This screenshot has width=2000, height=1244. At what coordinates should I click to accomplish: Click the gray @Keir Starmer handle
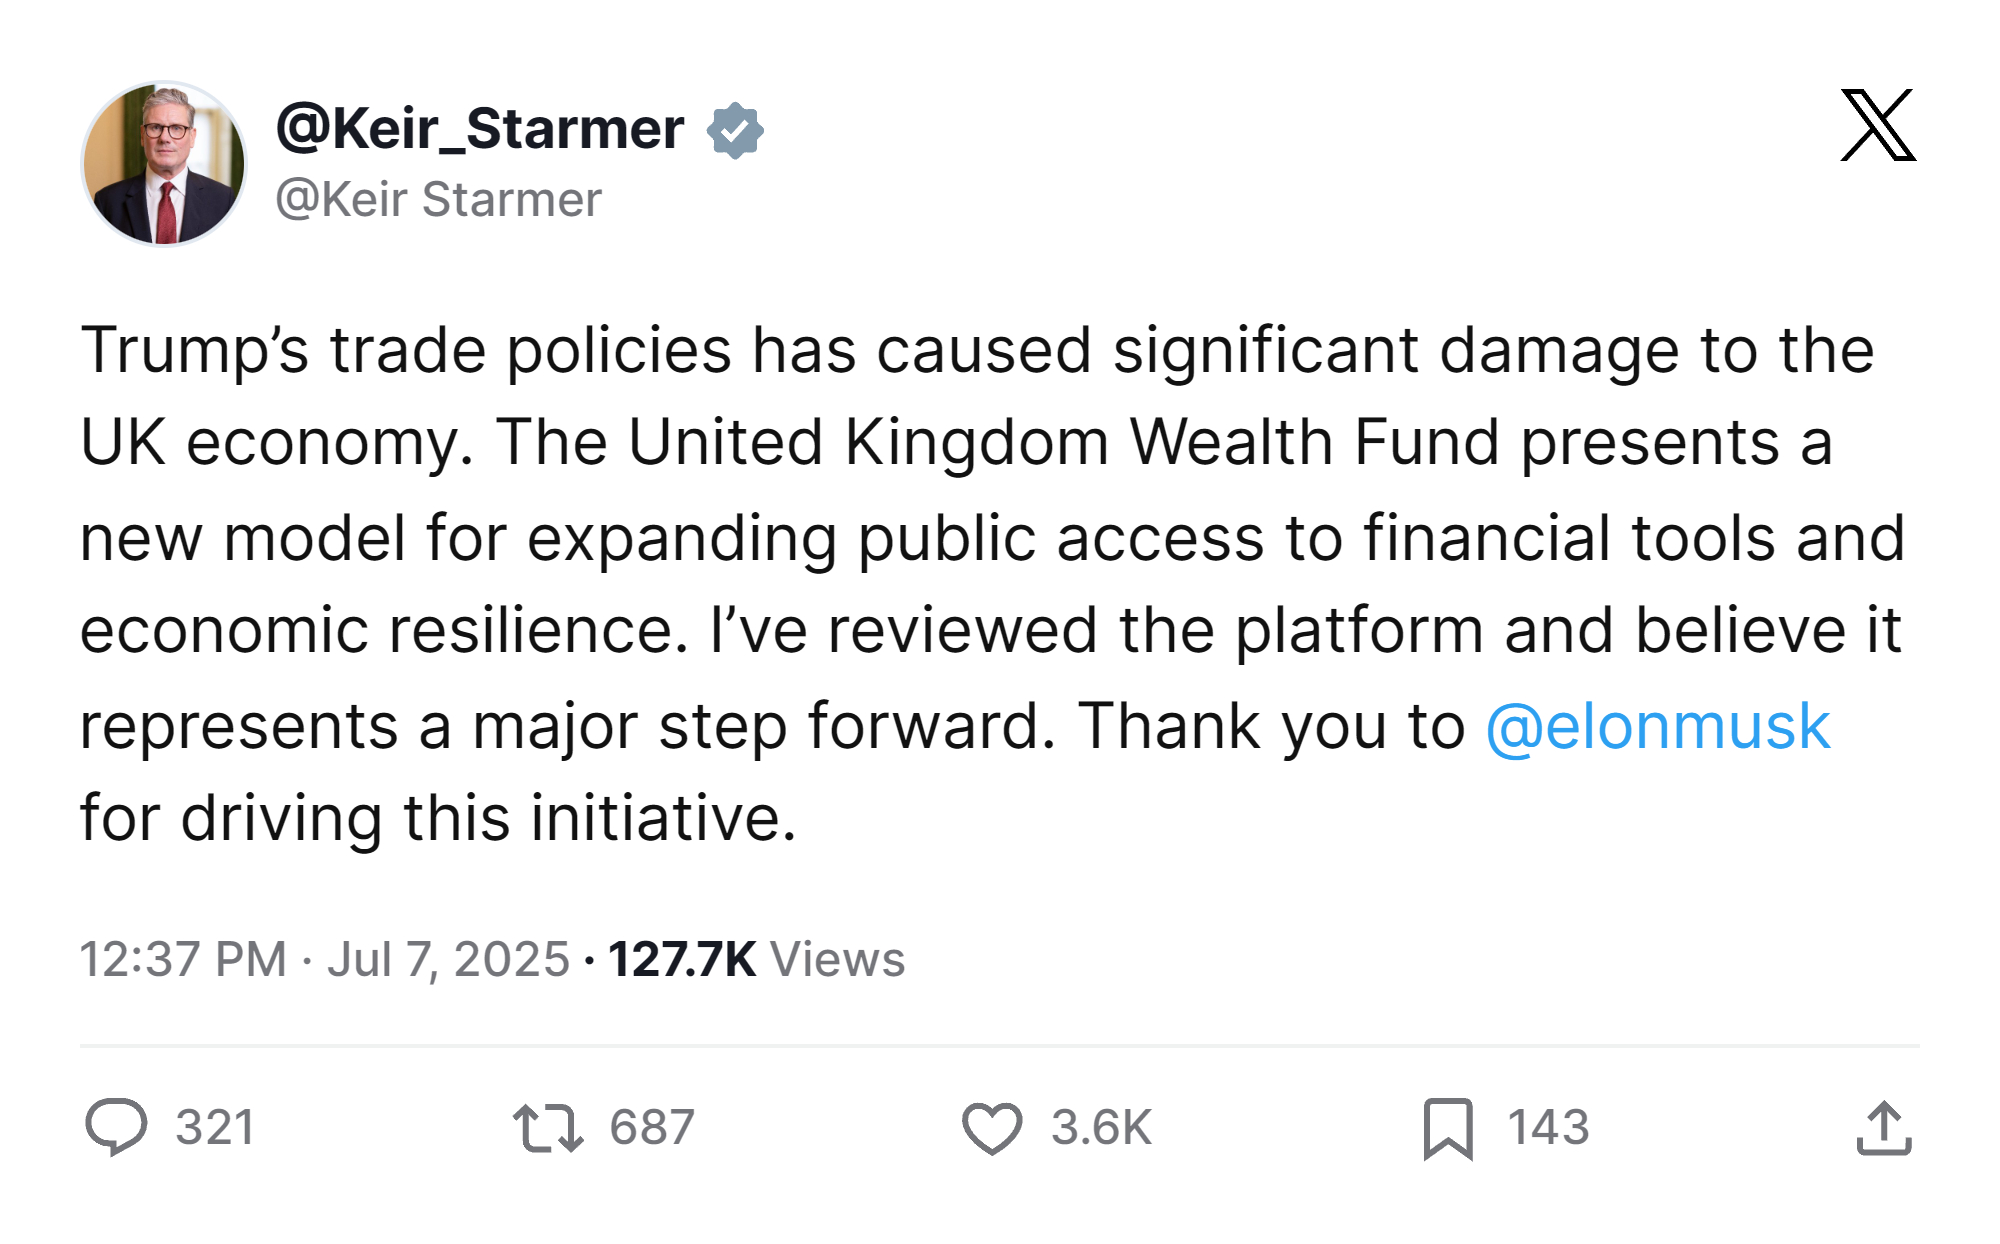pos(438,199)
